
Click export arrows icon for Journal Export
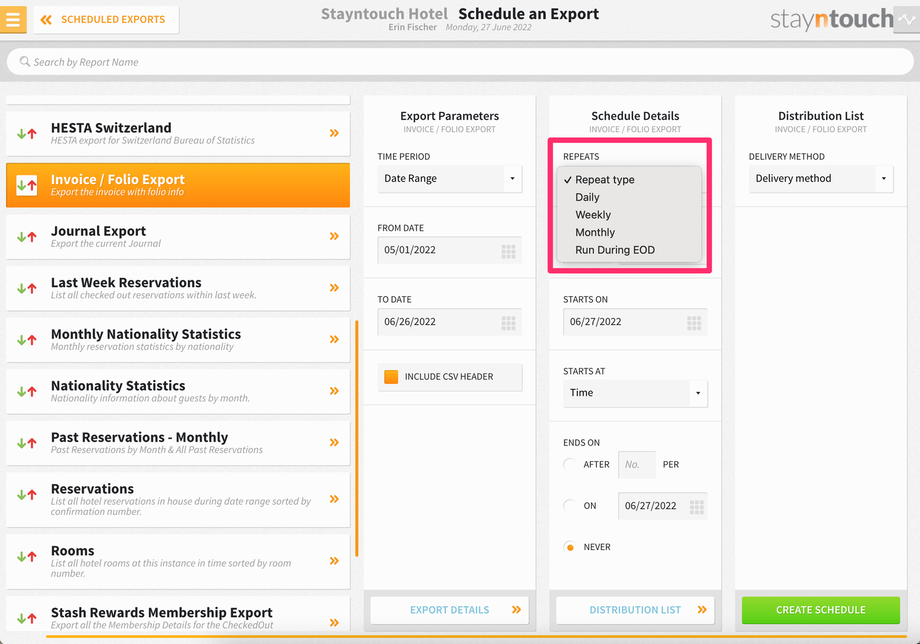pyautogui.click(x=27, y=237)
